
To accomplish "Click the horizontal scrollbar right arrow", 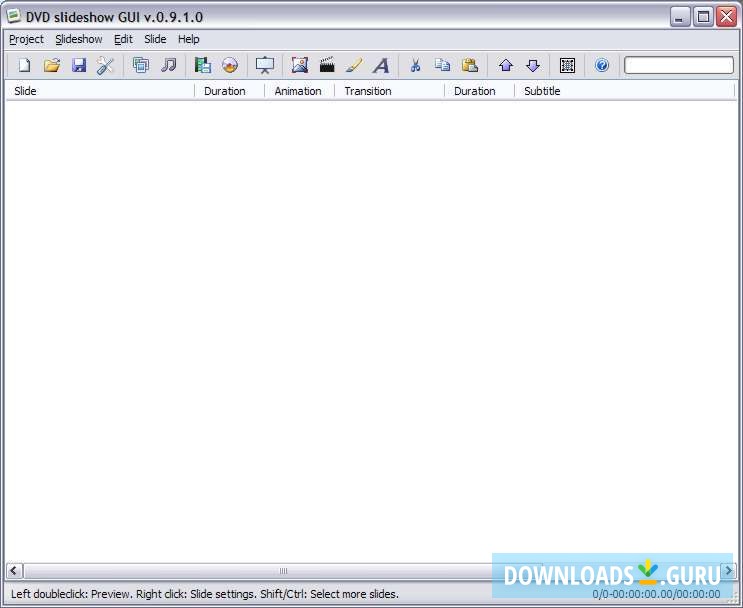I will click(728, 571).
